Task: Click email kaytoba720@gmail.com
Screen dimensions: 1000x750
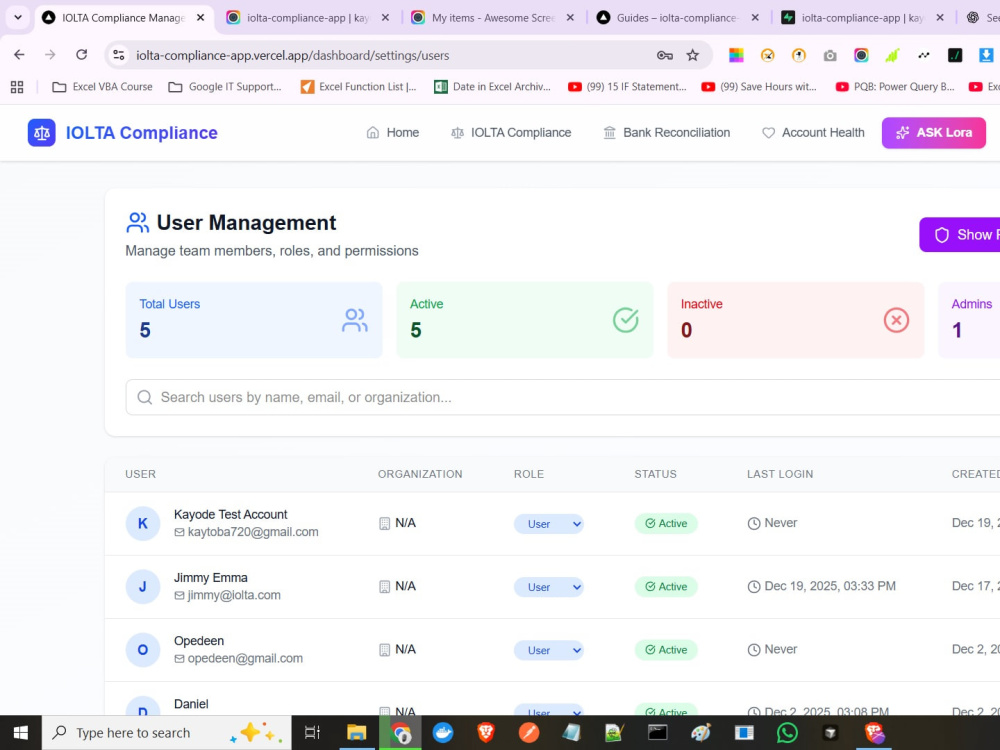Action: [253, 532]
